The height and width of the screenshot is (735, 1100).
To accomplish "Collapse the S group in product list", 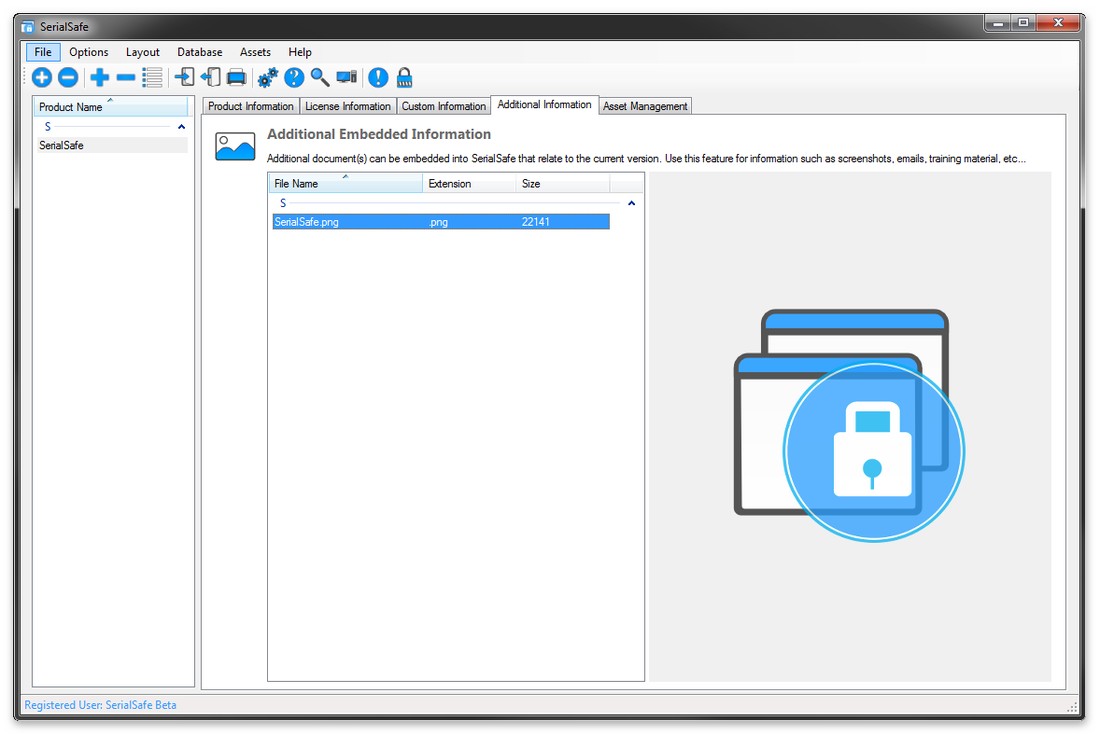I will 182,127.
